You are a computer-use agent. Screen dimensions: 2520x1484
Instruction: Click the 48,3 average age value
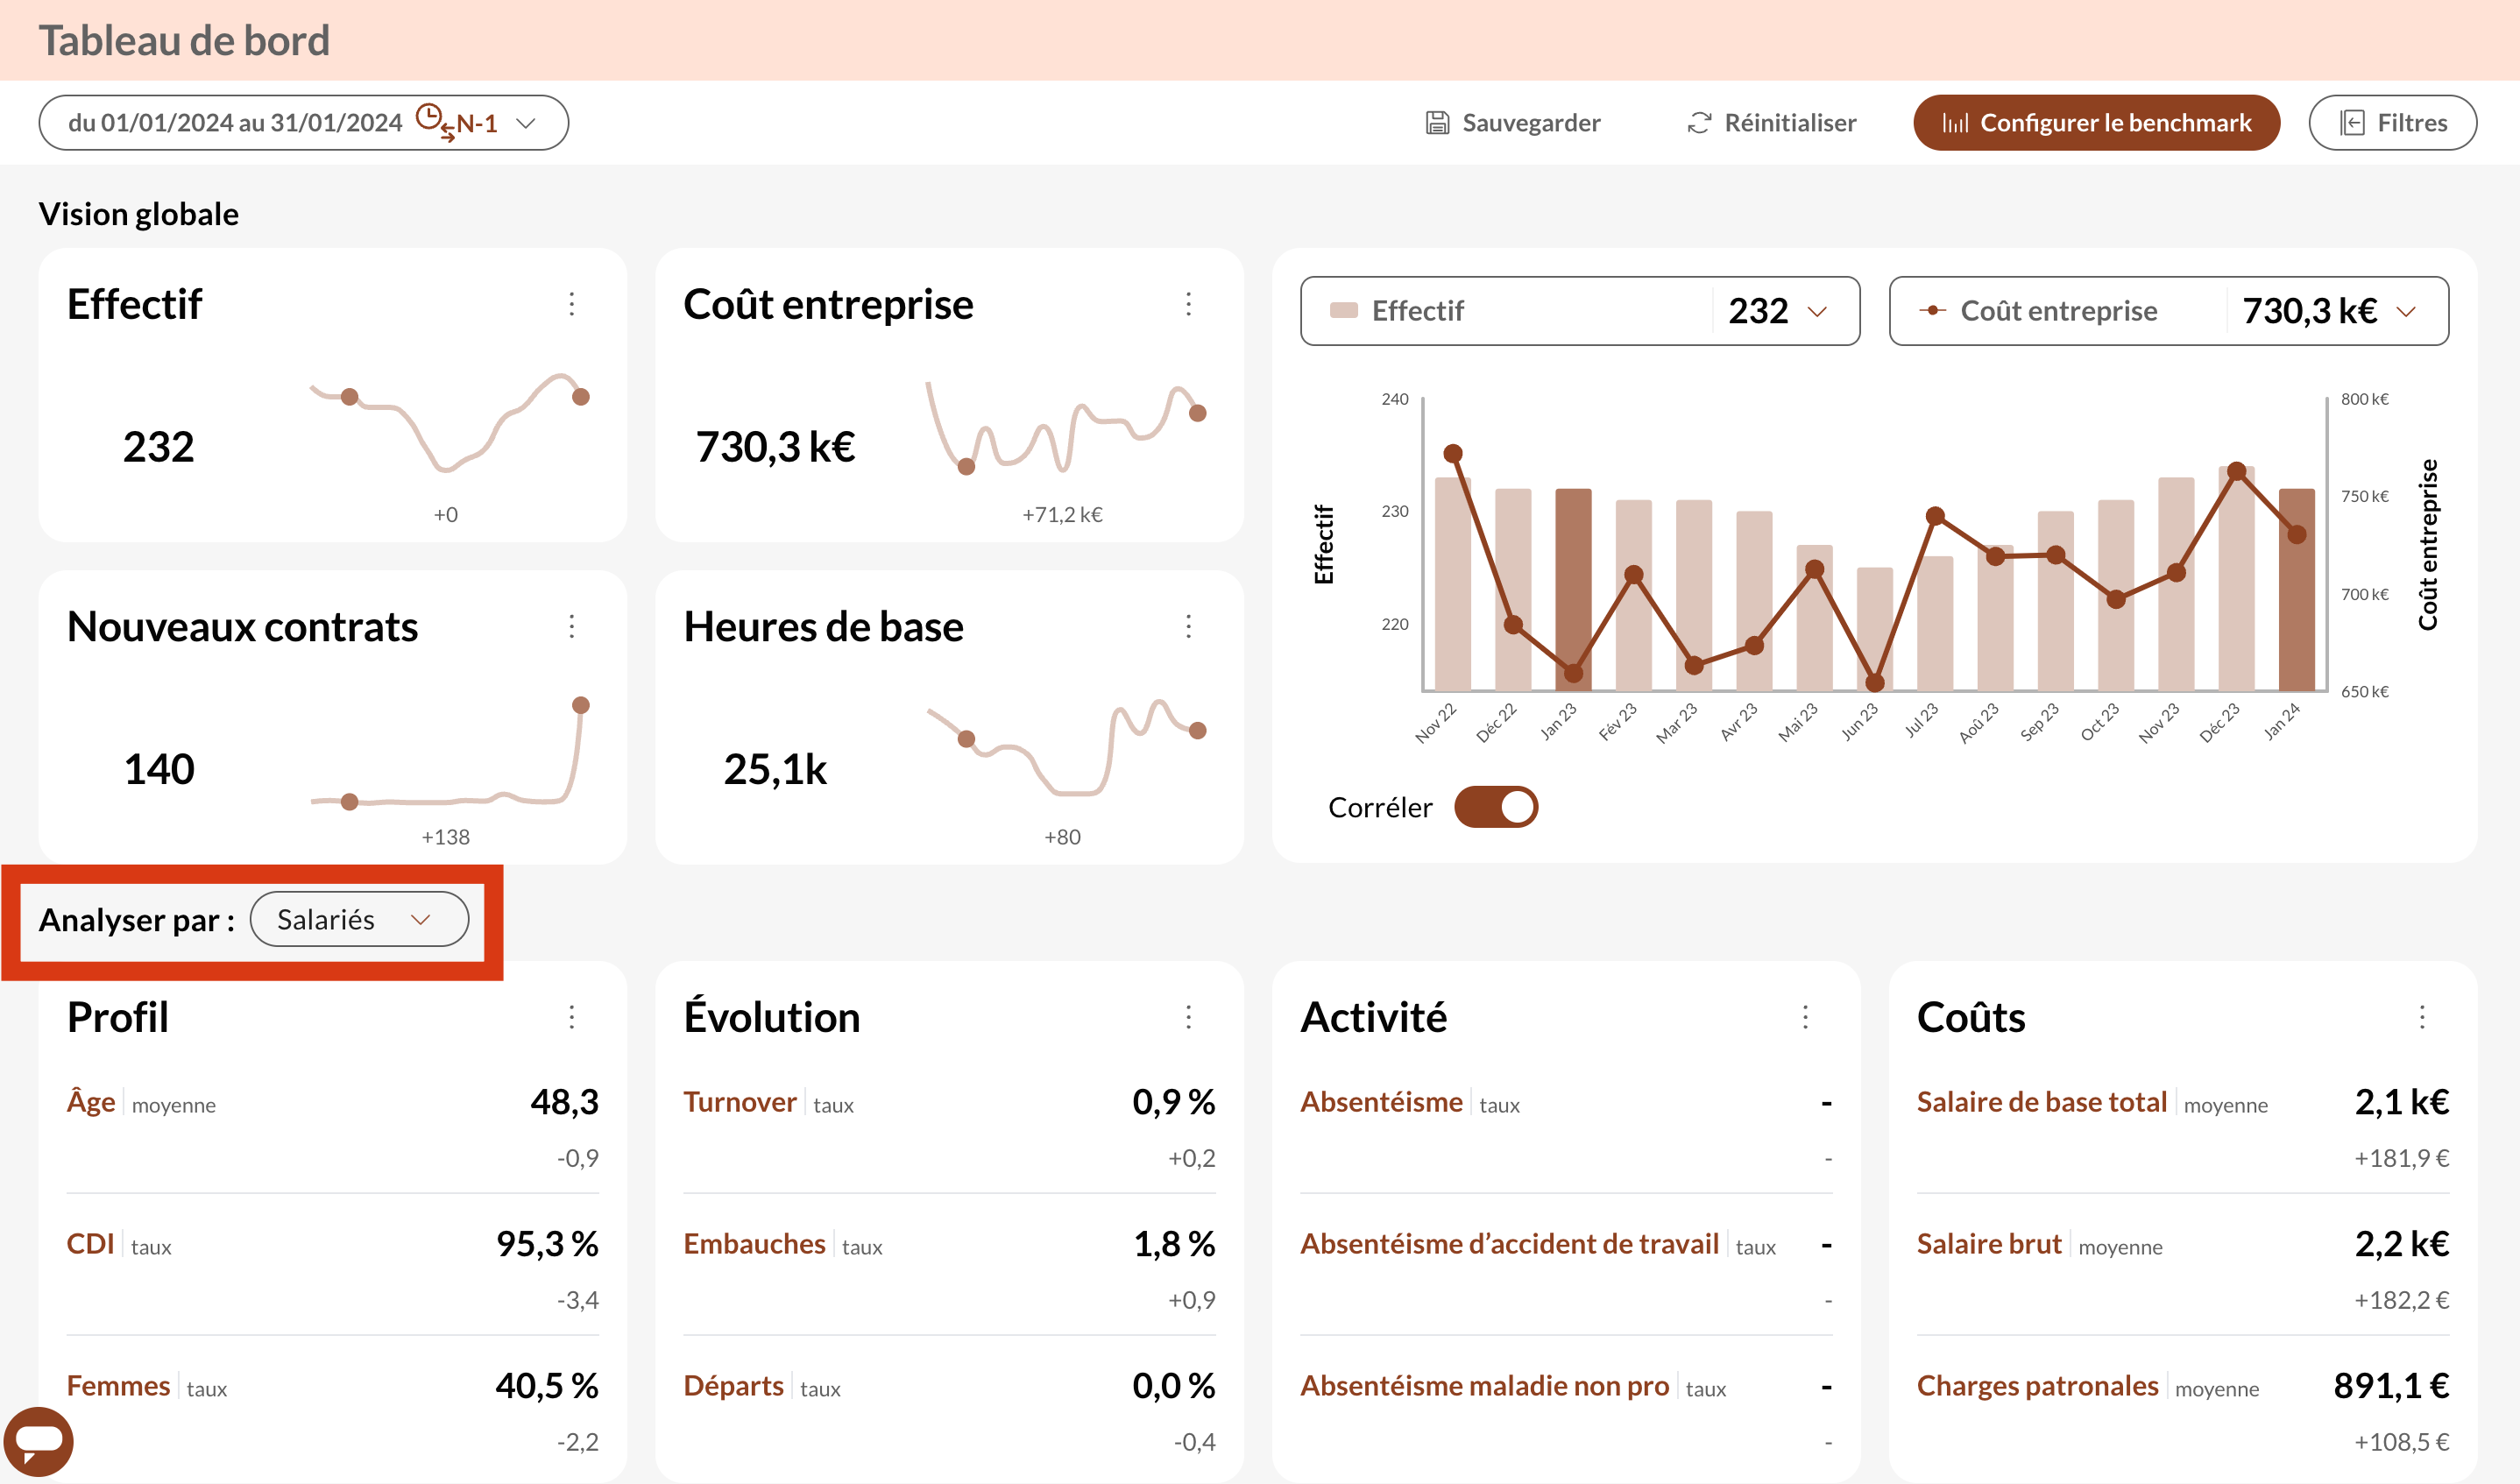[564, 1102]
